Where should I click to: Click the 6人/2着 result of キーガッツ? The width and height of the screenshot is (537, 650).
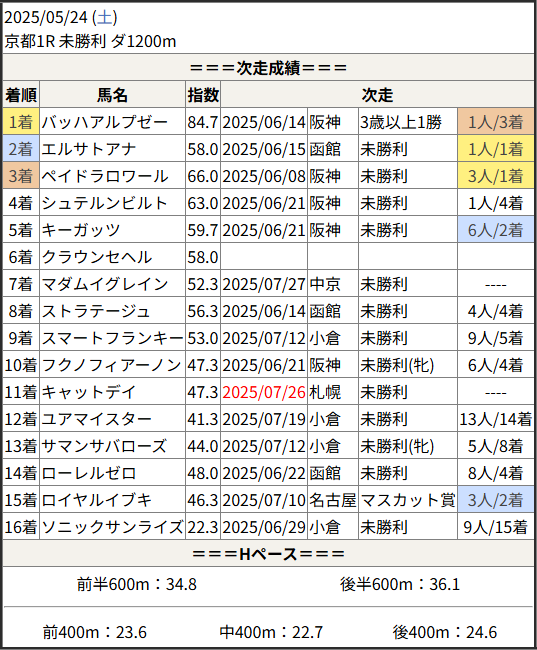coord(496,230)
